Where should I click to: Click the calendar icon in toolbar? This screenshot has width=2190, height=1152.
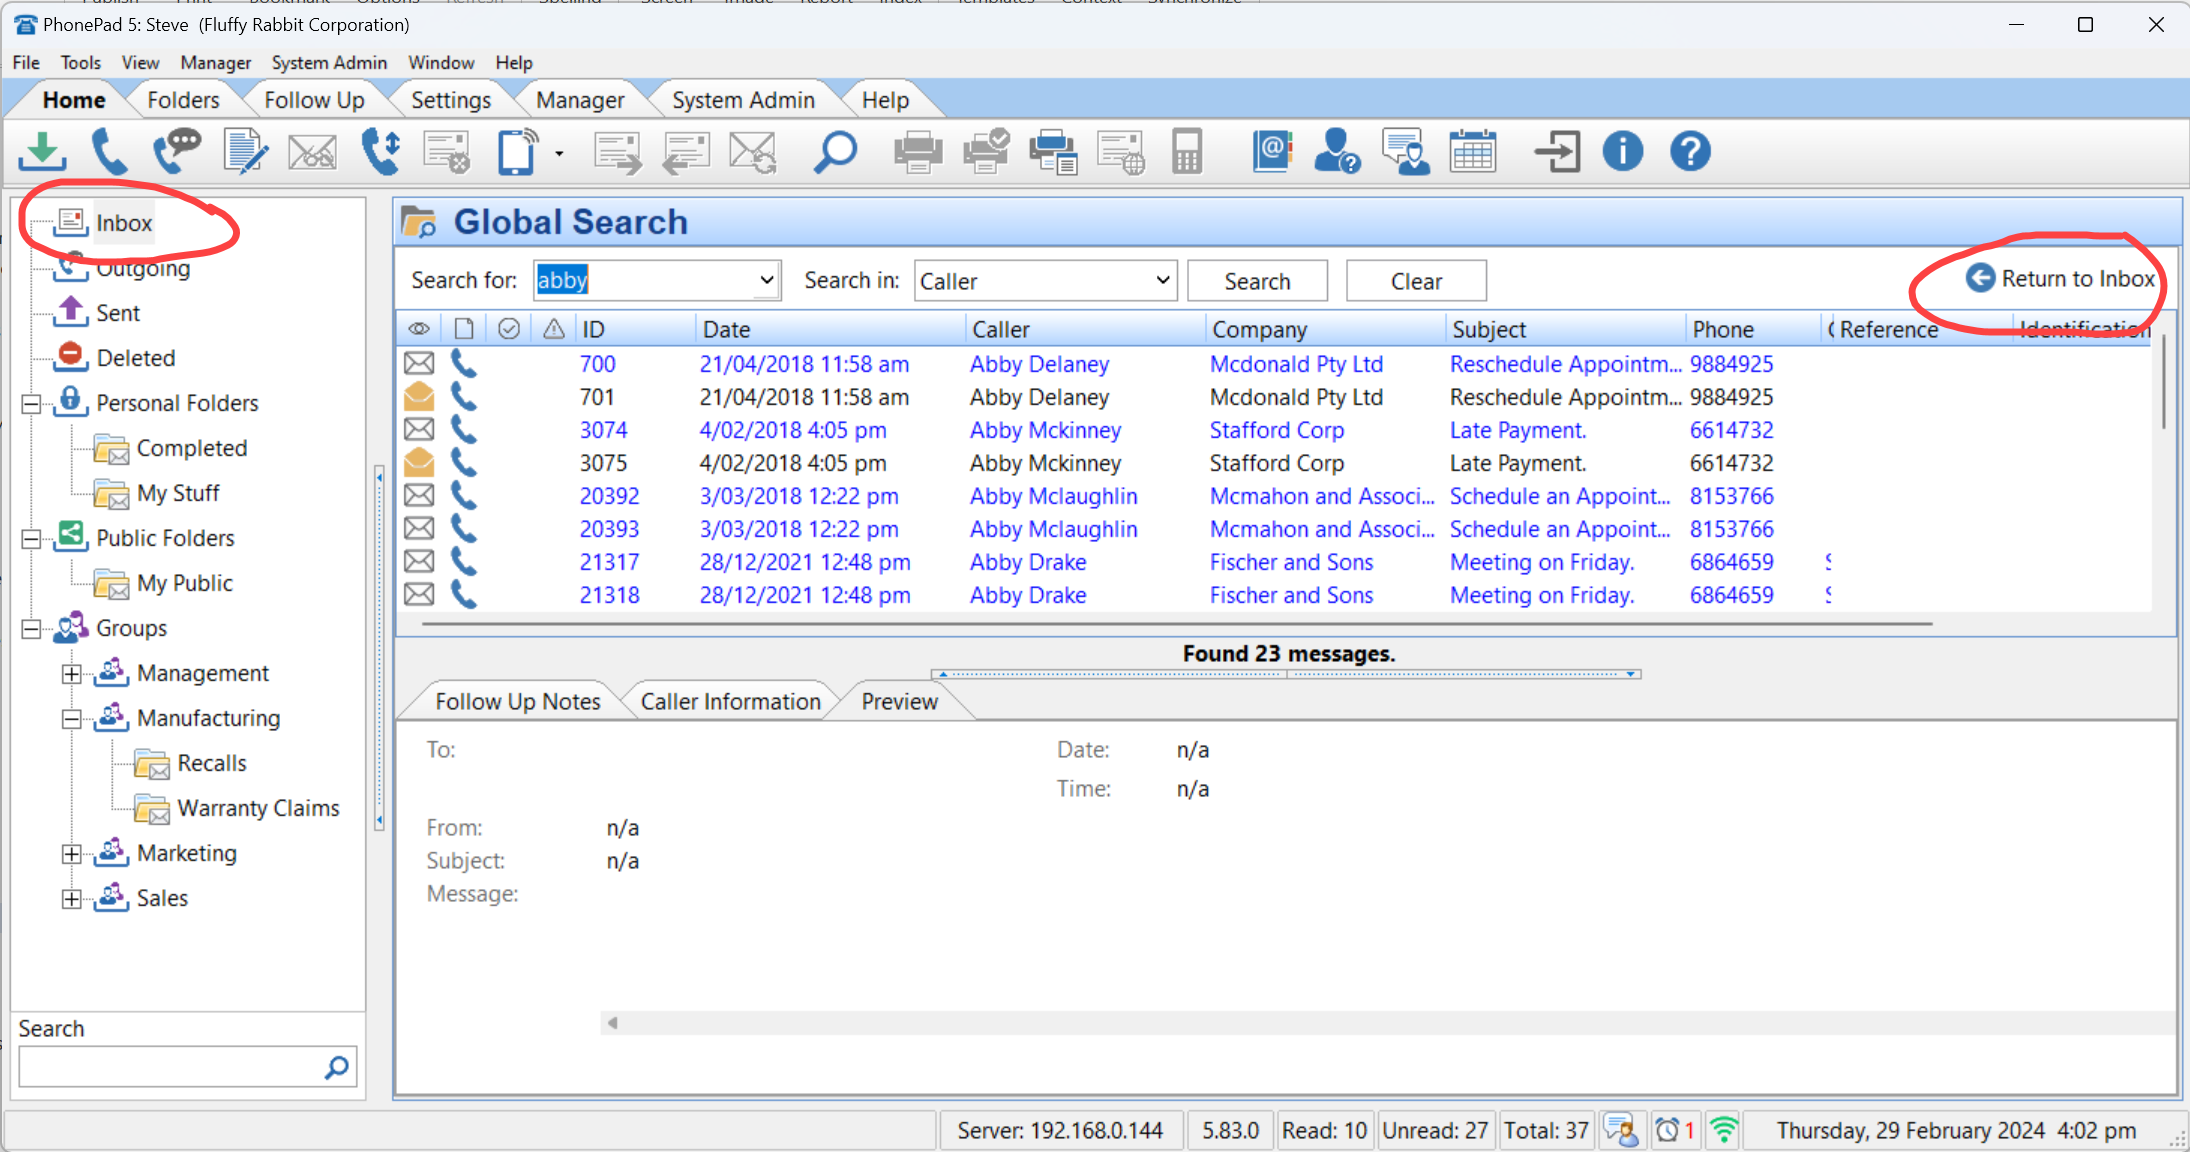[x=1476, y=154]
